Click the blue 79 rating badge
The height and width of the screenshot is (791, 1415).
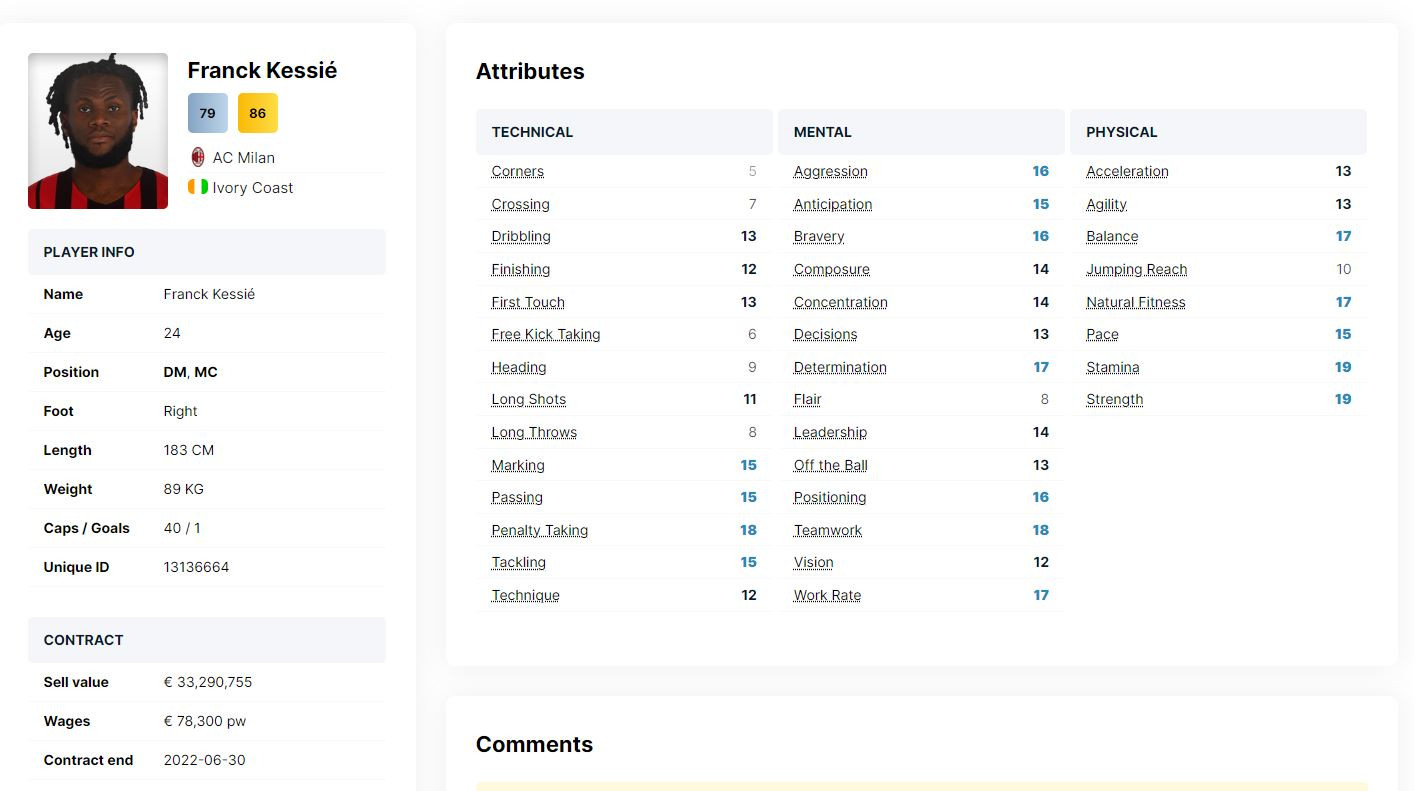[207, 113]
